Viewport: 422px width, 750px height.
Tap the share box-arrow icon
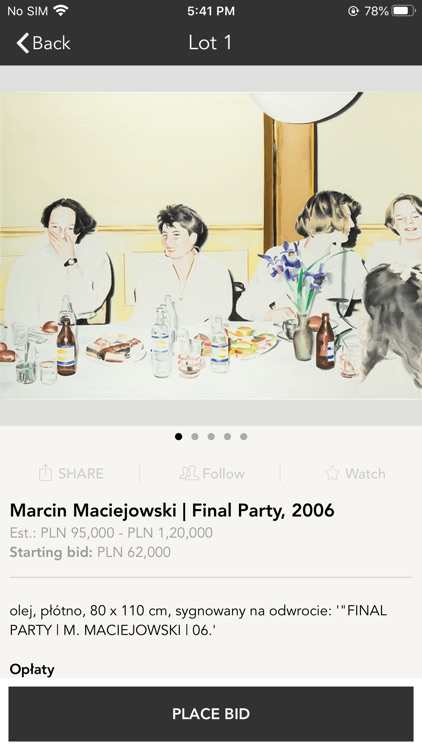[x=45, y=473]
